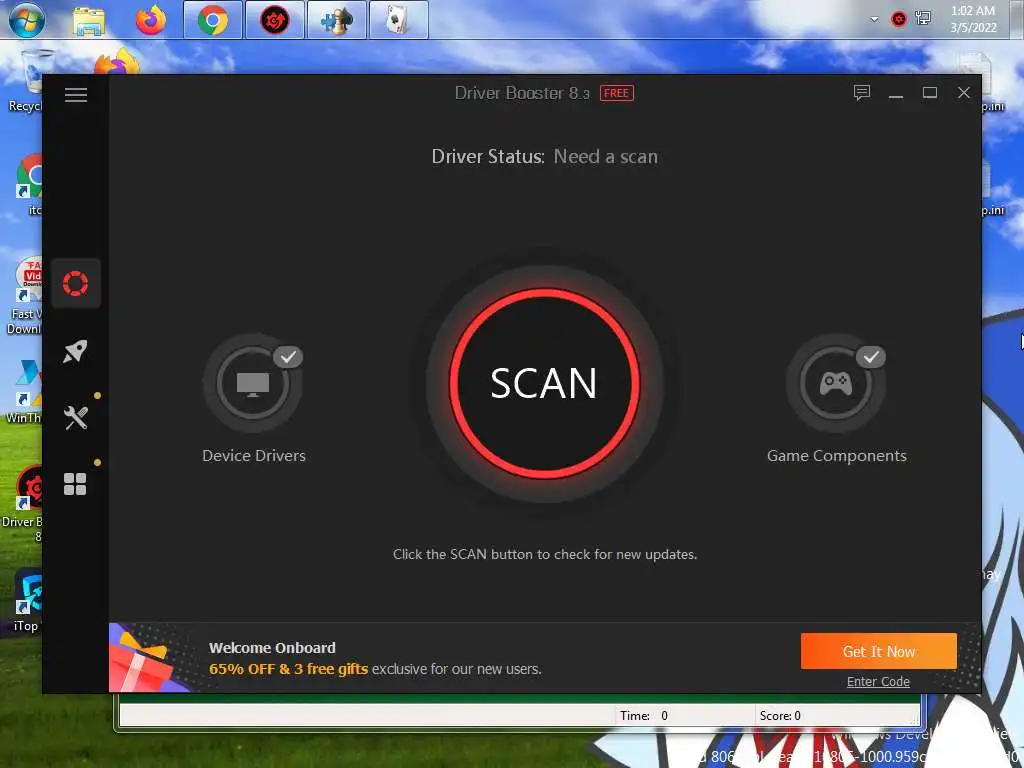Maximize the Driver Booster window

[x=930, y=93]
